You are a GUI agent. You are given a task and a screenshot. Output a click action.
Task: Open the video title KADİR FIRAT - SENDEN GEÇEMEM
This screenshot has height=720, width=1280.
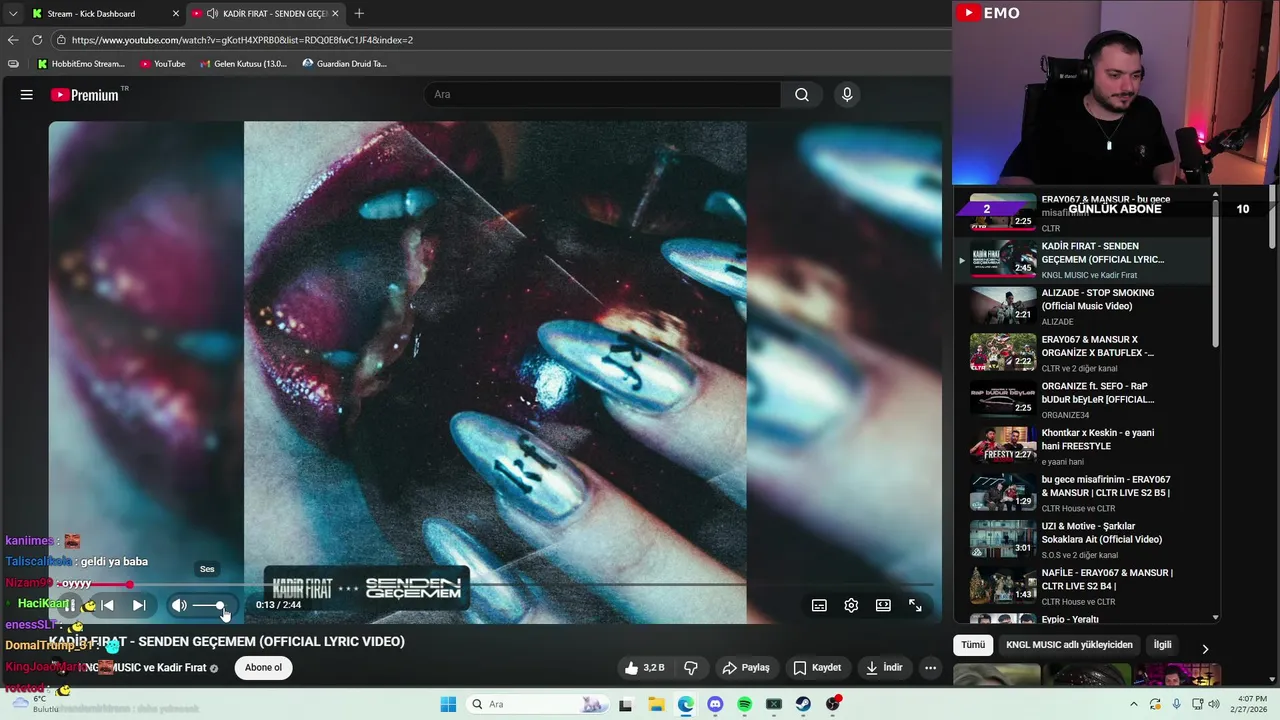pos(227,642)
